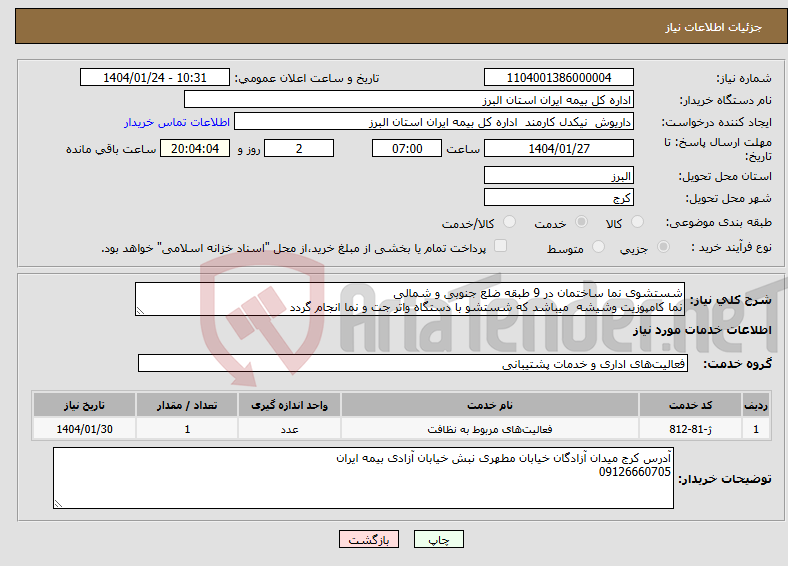Click the گروه خدمت field
Image resolution: width=788 pixels, height=566 pixels.
tap(413, 363)
